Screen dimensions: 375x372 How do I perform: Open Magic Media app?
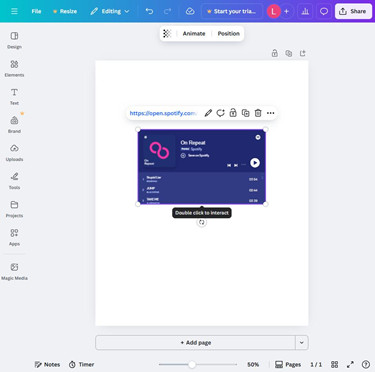(x=14, y=271)
